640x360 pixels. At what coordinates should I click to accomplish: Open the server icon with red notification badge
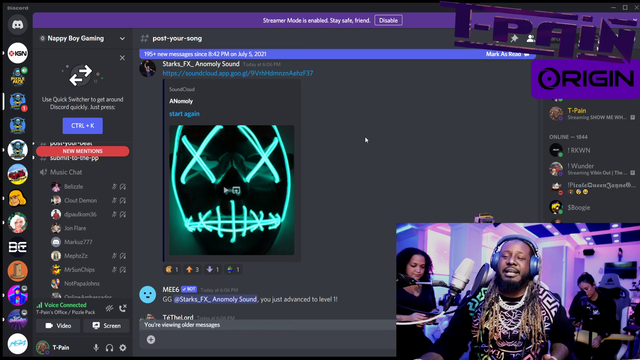18,101
